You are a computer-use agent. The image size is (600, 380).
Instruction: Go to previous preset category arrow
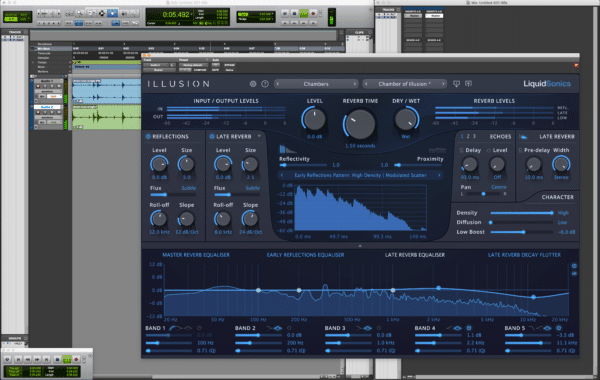(278, 84)
